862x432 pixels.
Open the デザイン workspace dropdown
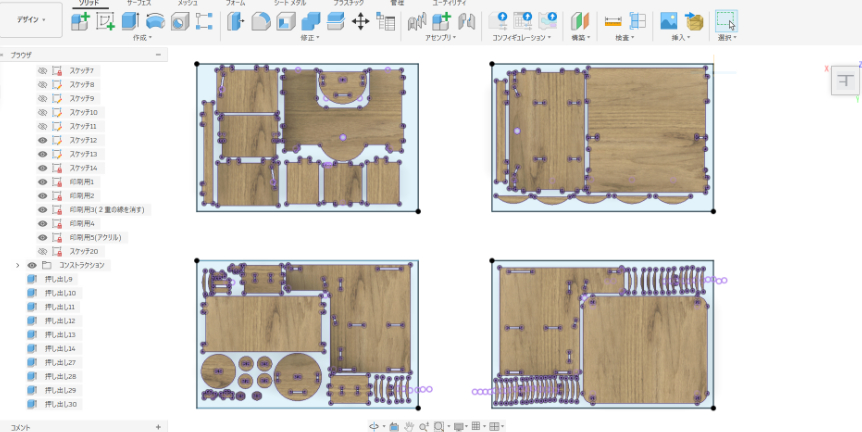pyautogui.click(x=31, y=20)
